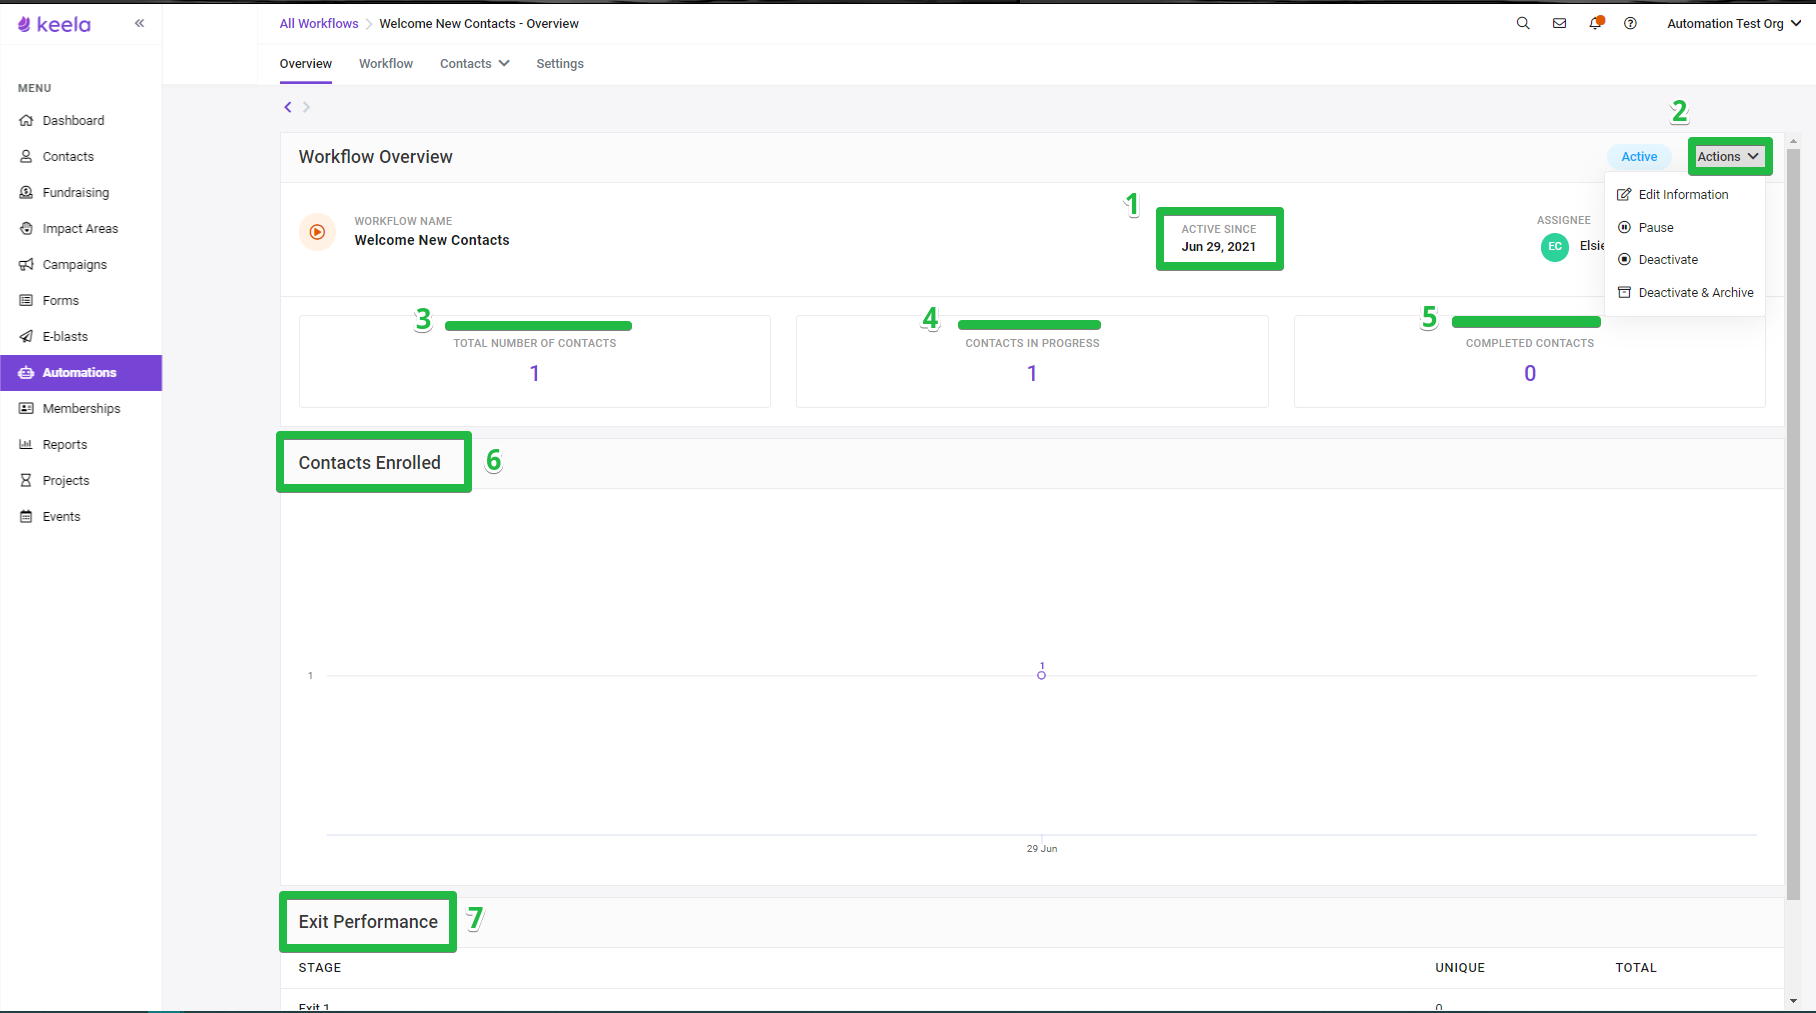This screenshot has width=1816, height=1013.
Task: Click the Active status badge
Action: pos(1639,156)
